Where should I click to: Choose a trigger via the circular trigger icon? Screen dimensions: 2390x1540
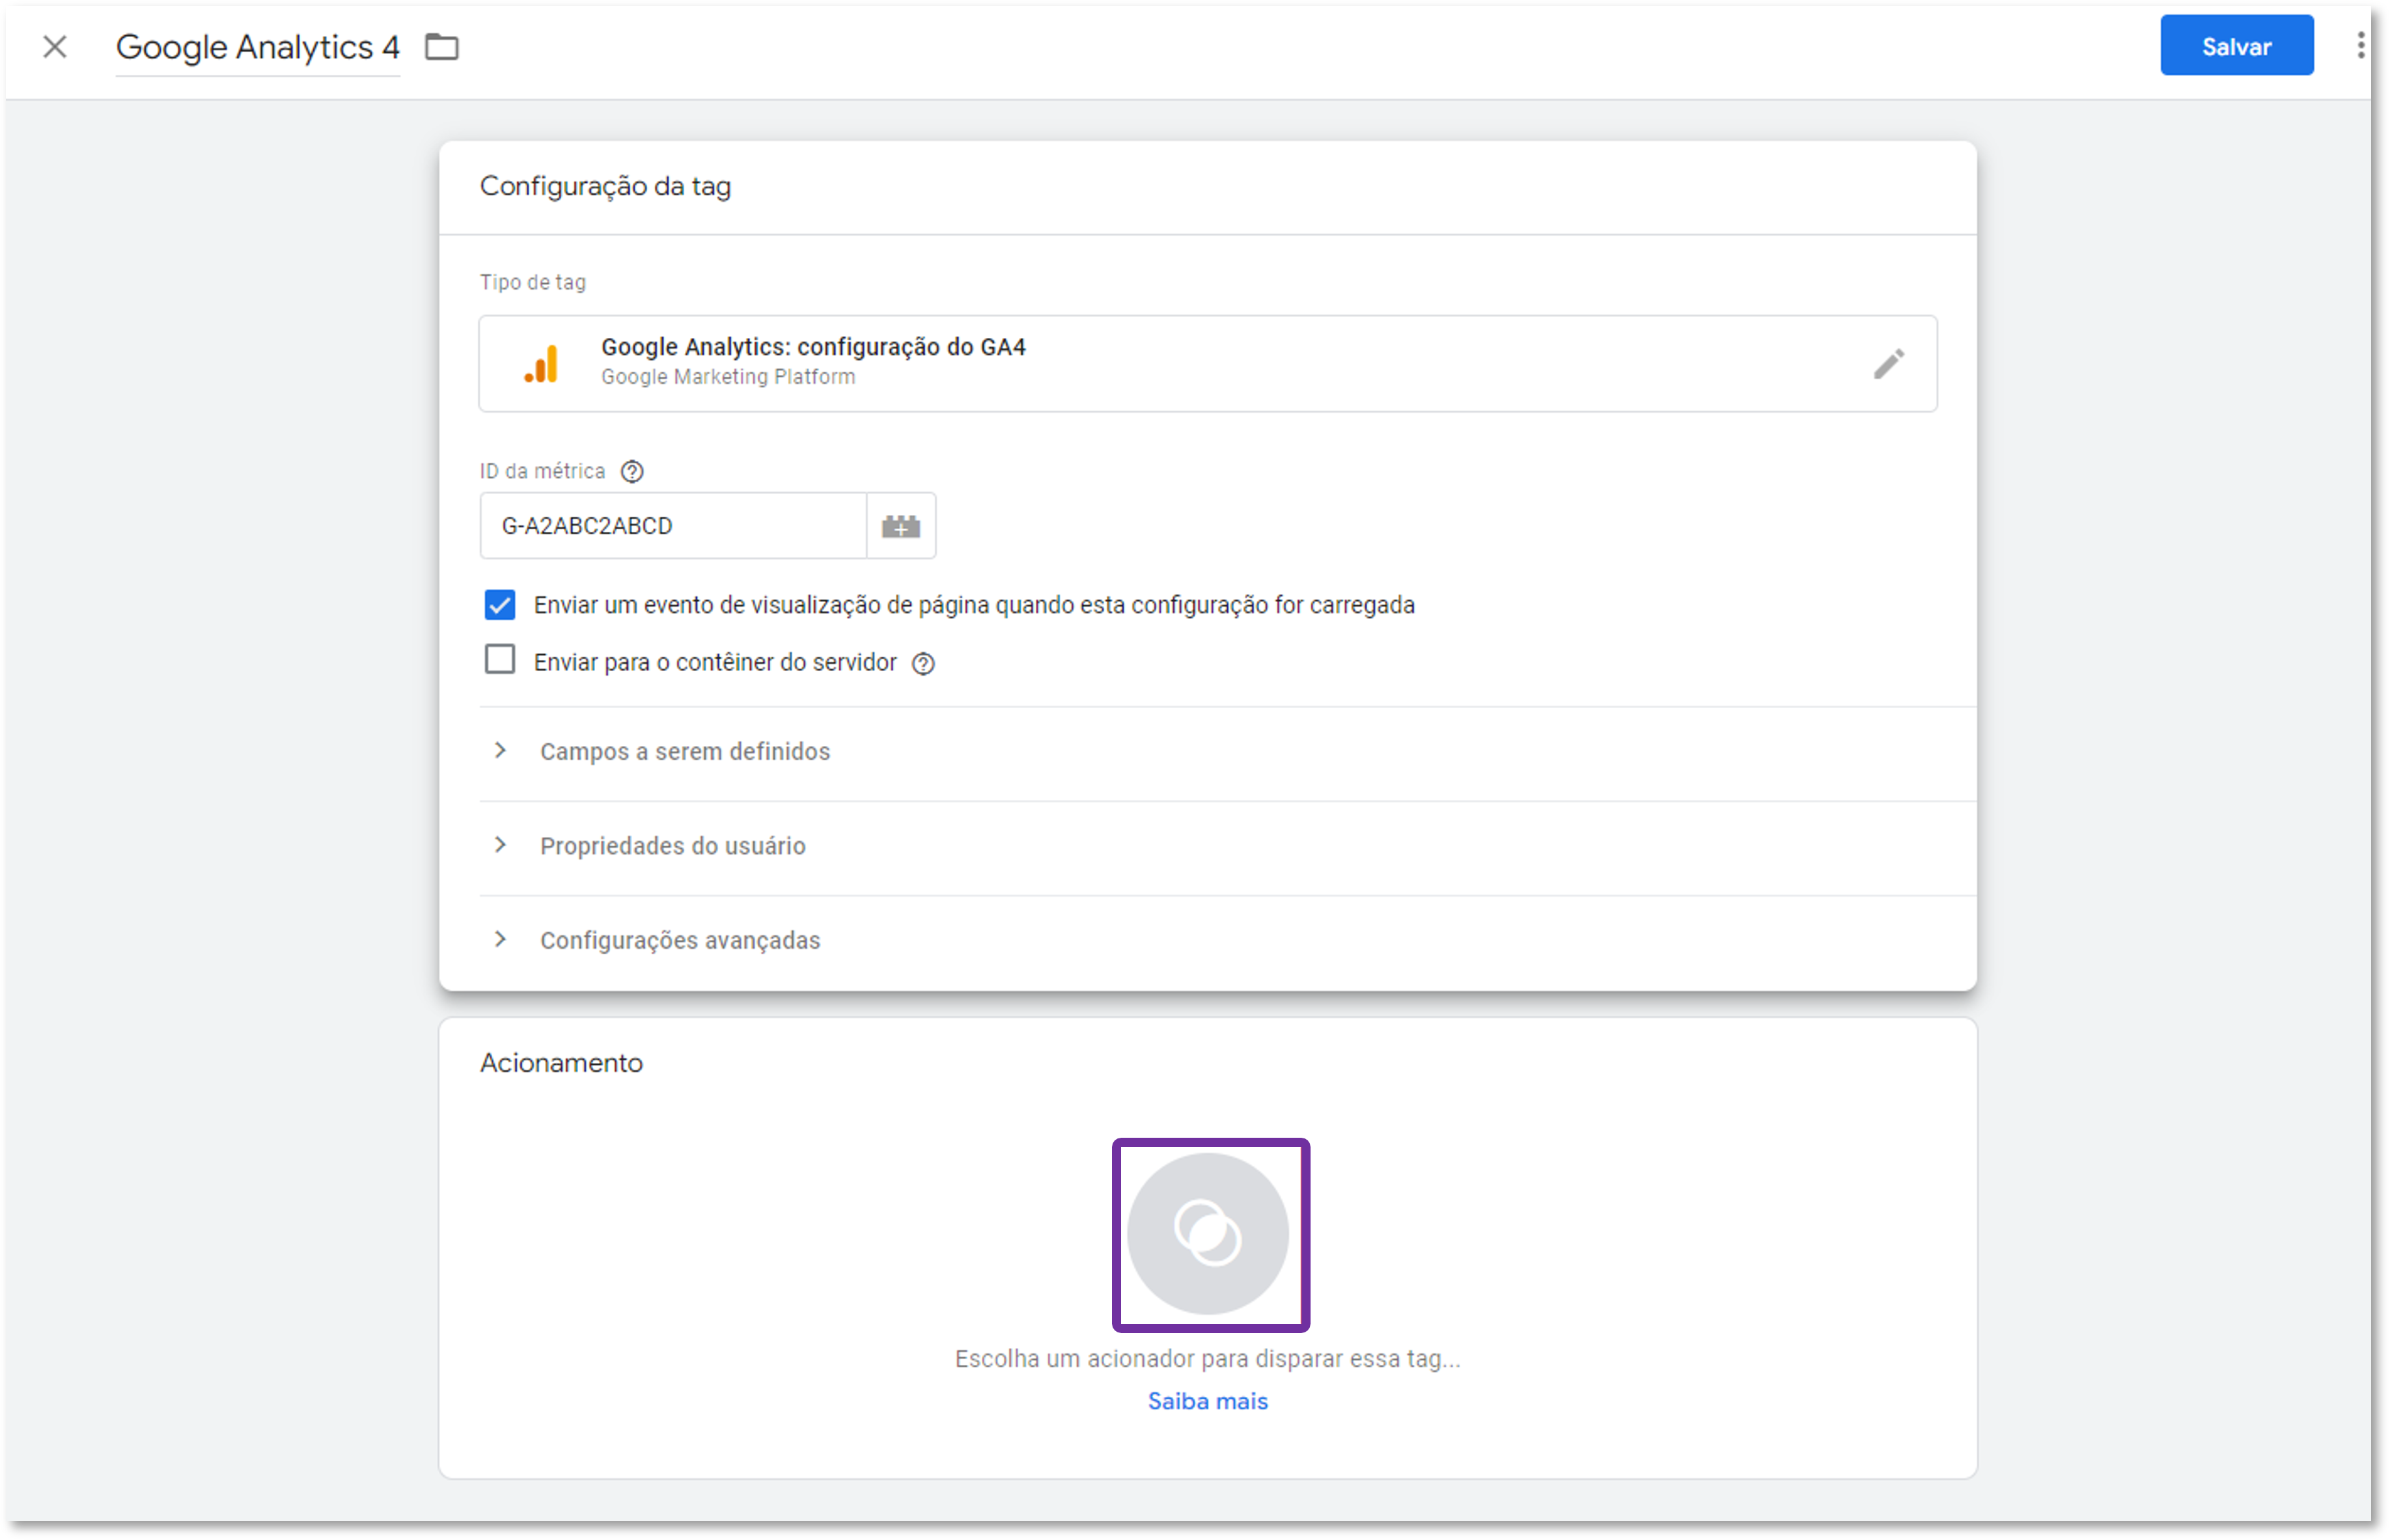1207,1234
